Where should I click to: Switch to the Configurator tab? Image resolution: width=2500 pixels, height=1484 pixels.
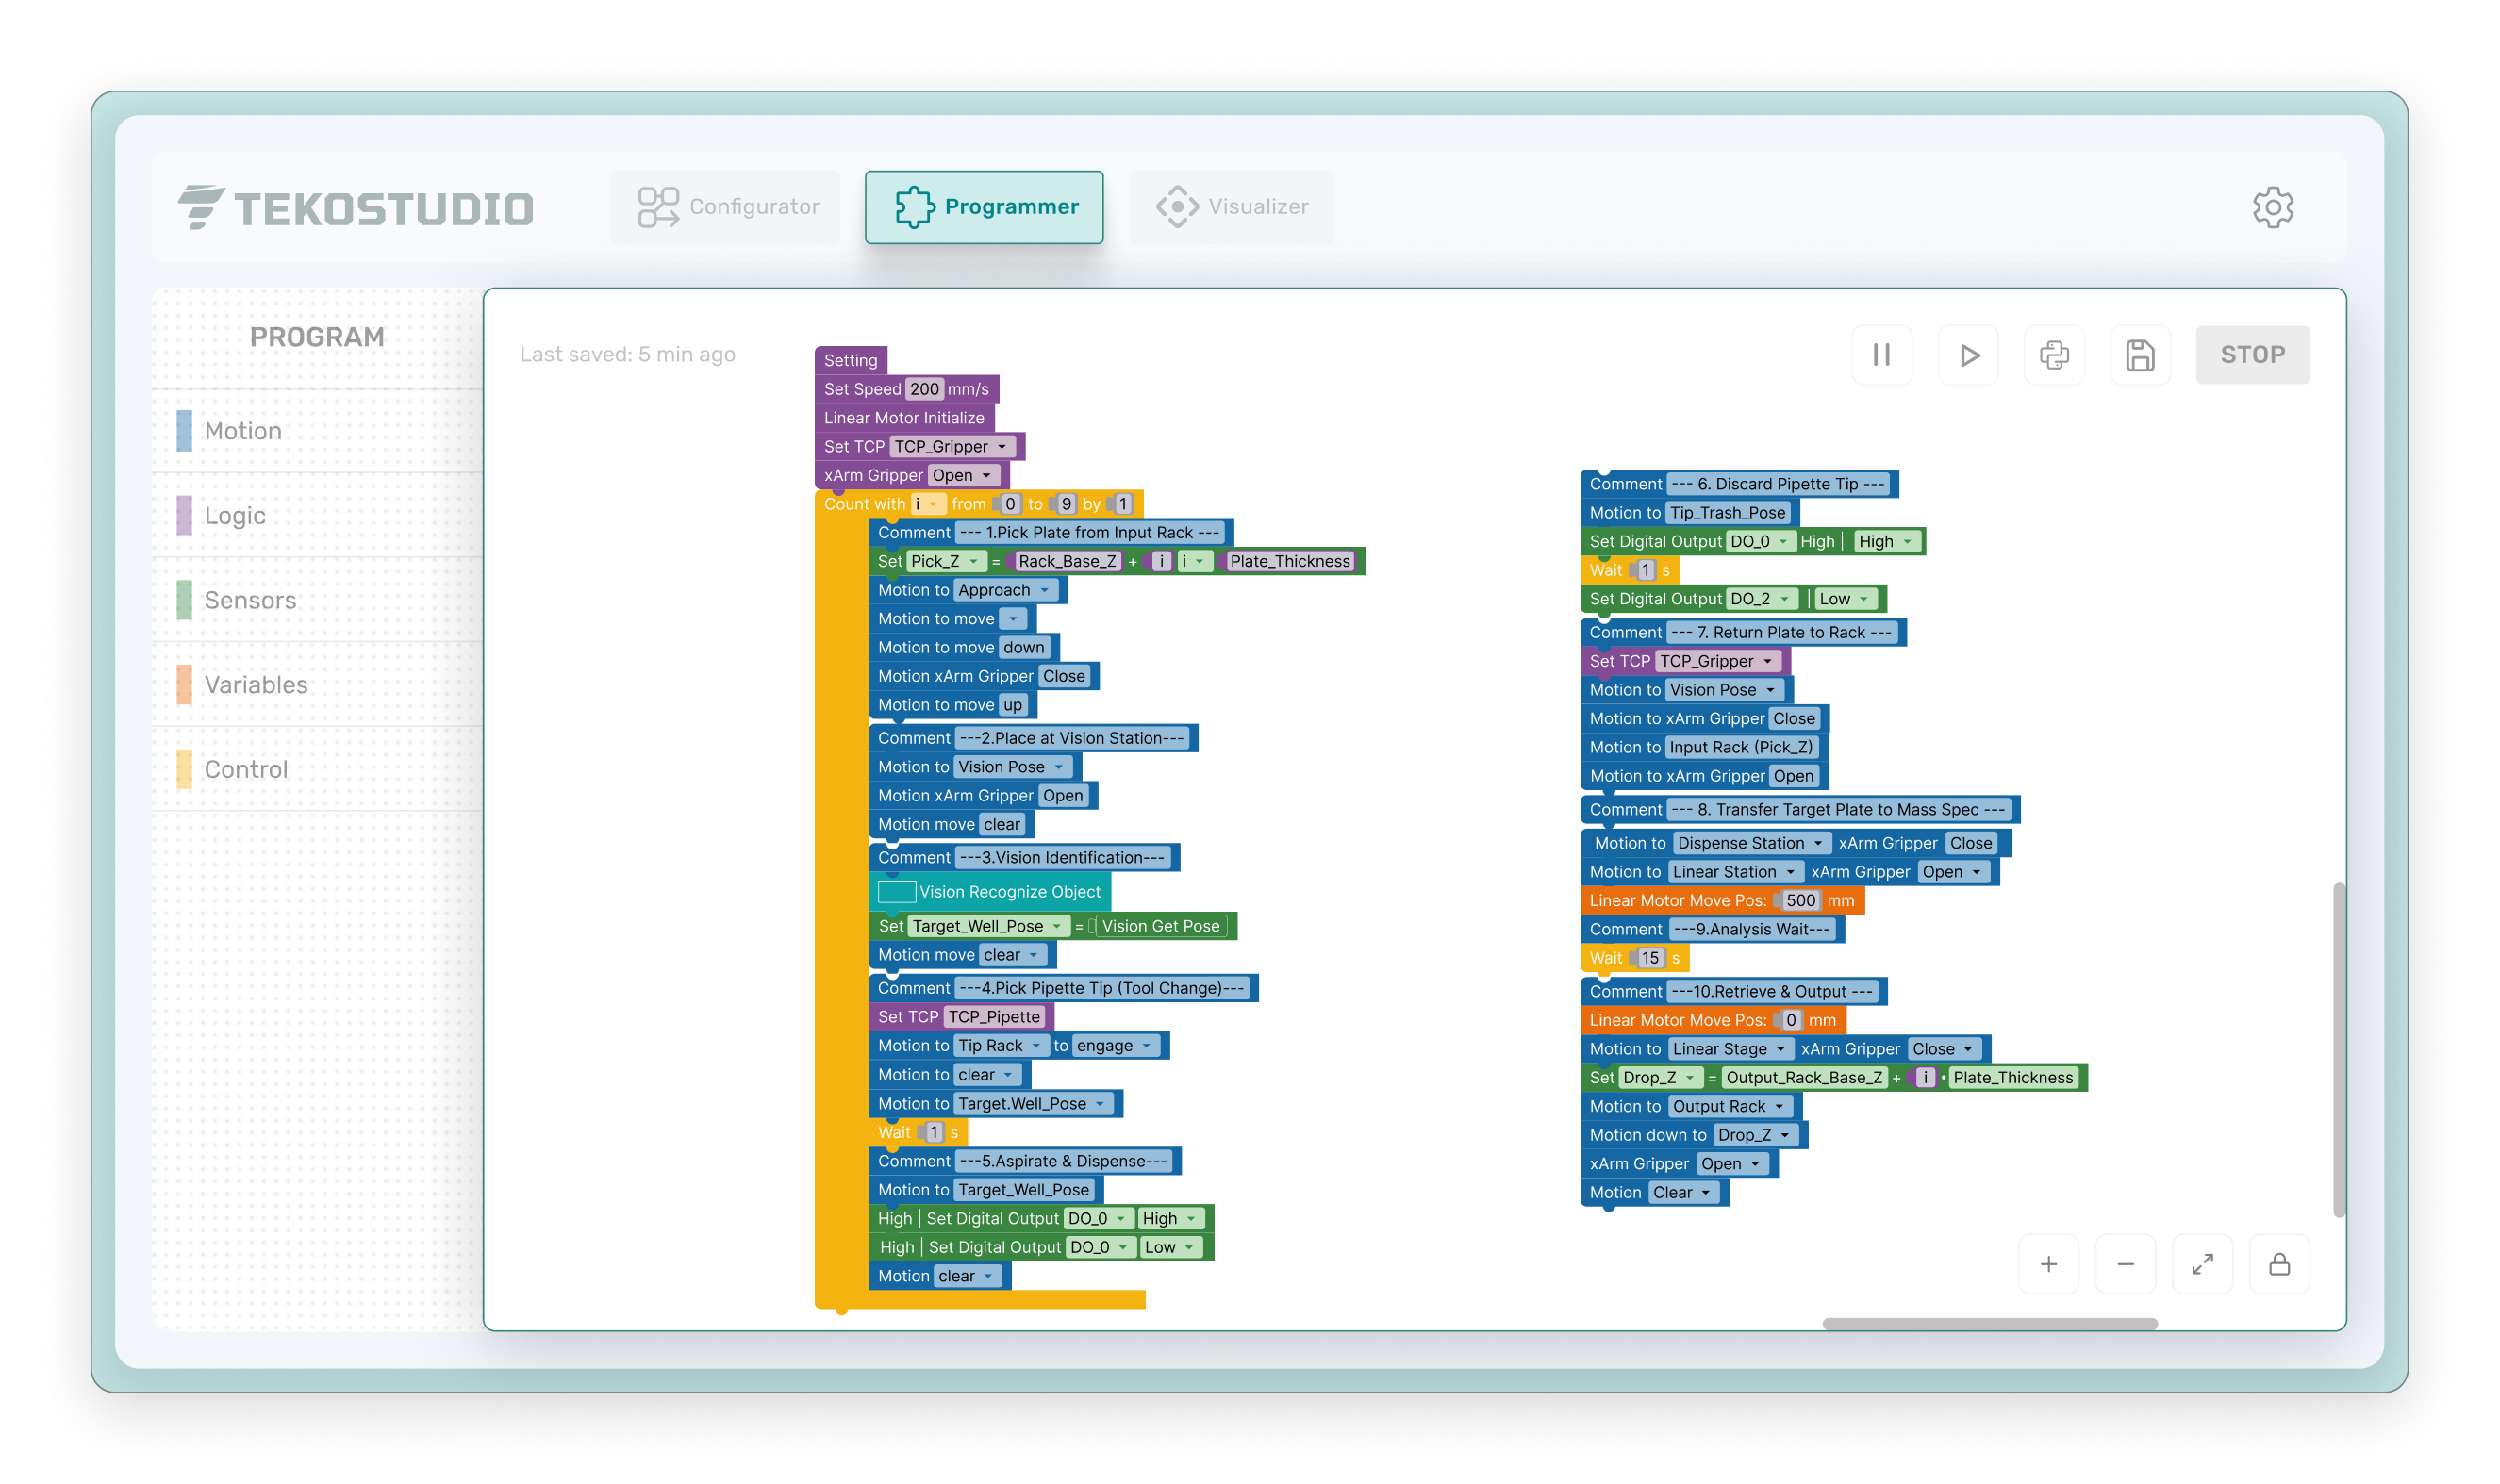click(x=727, y=207)
